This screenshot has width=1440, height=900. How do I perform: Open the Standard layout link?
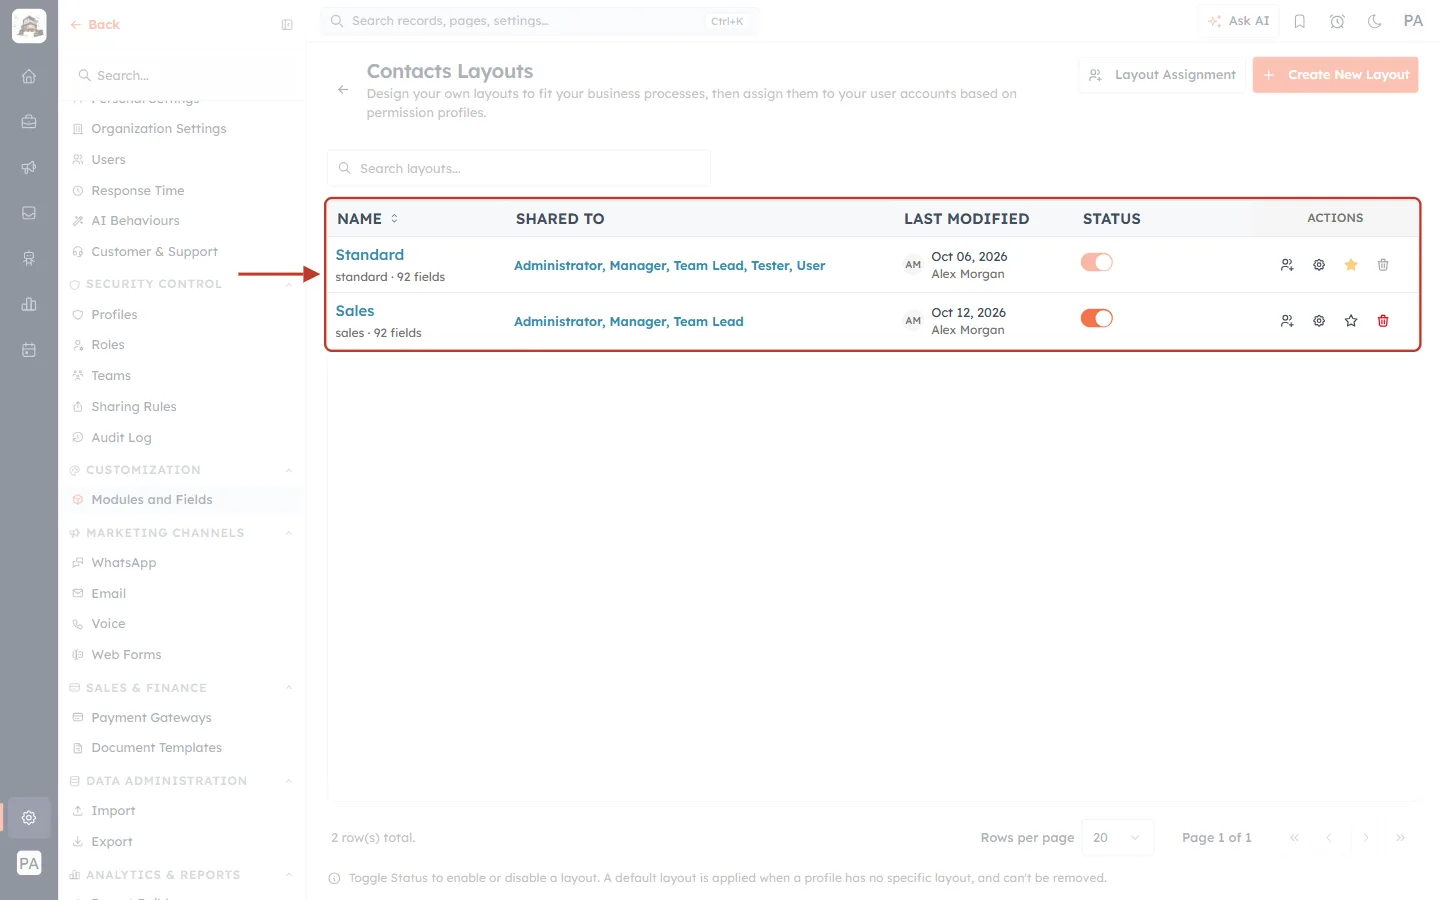coord(370,255)
